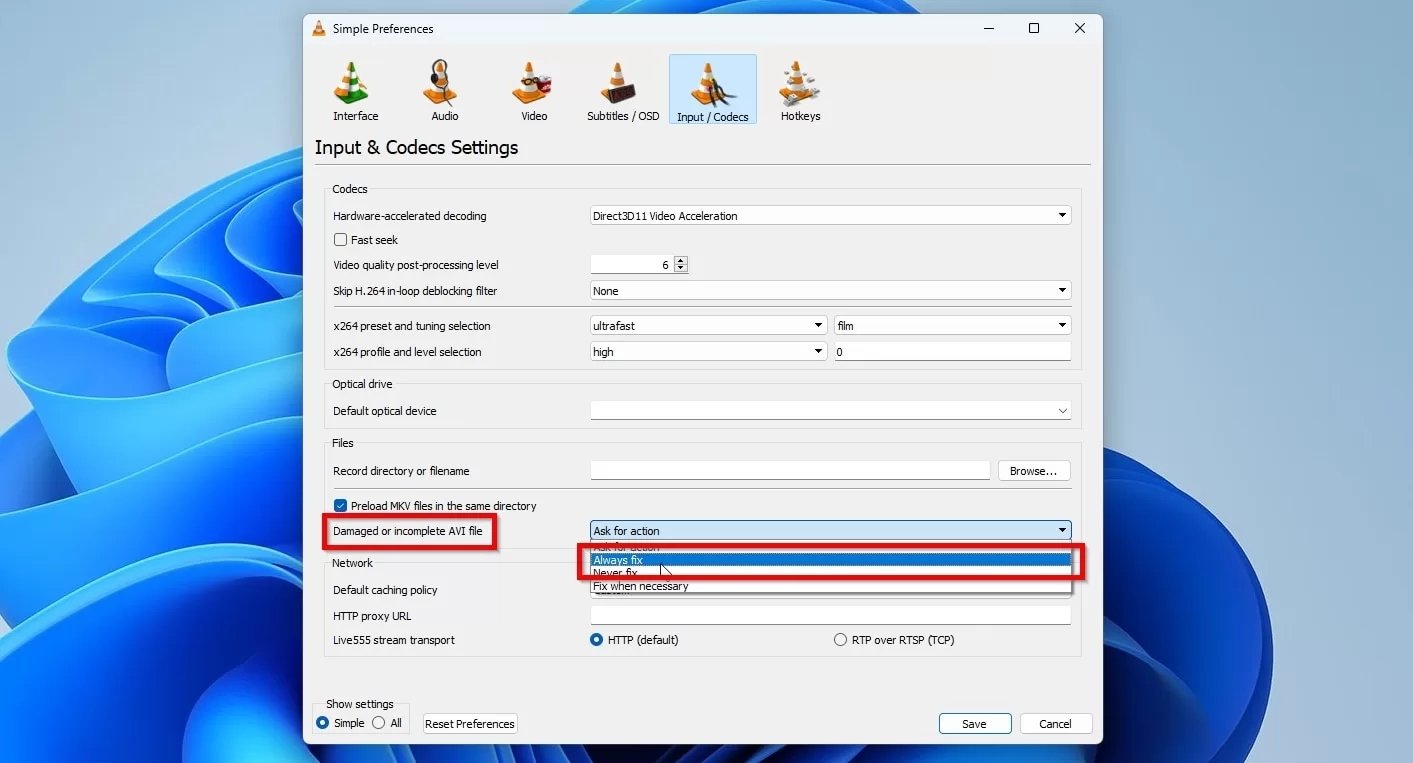Open the Skip H.264 deblocking filter dropdown
The width and height of the screenshot is (1413, 763).
(x=1059, y=290)
